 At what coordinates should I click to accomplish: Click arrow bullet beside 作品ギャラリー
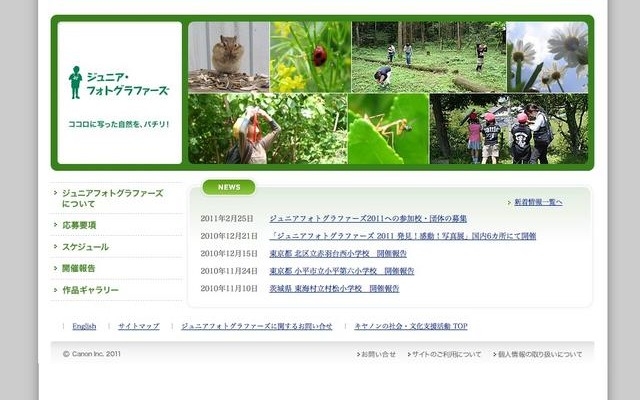click(56, 290)
